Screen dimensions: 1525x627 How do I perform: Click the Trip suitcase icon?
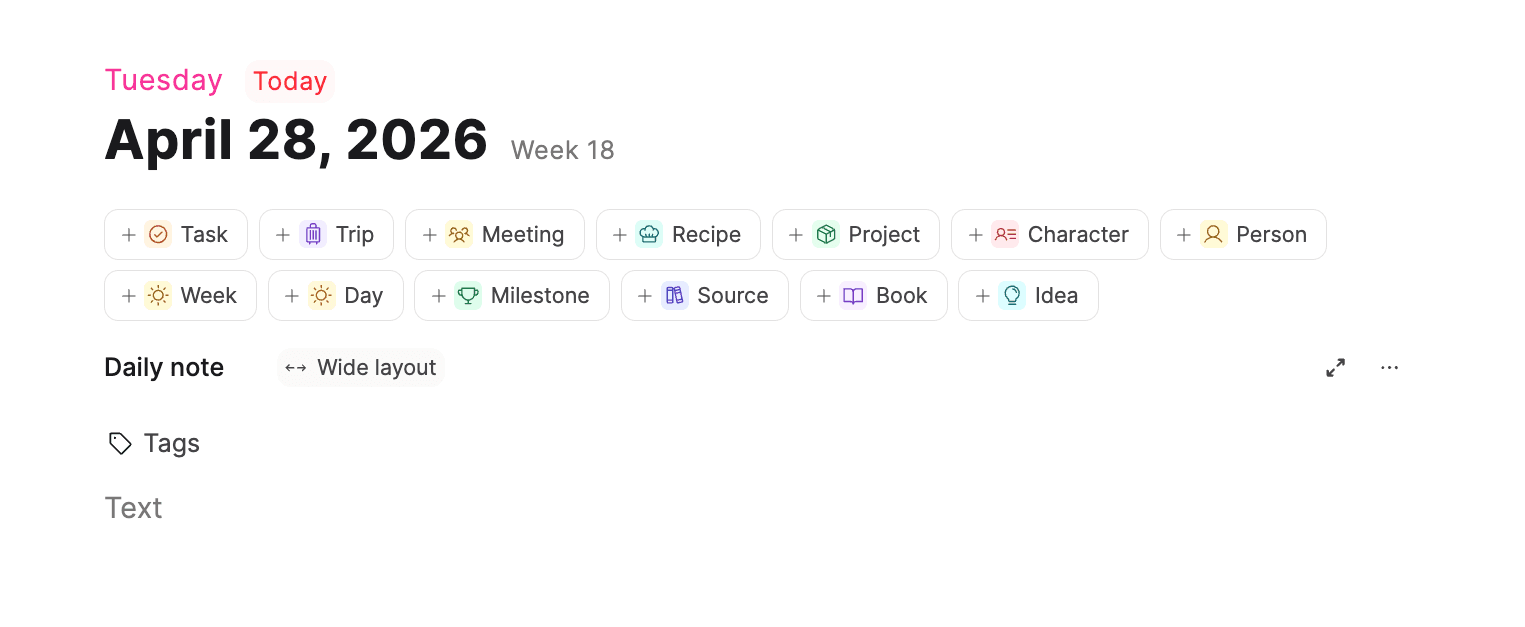click(x=313, y=234)
